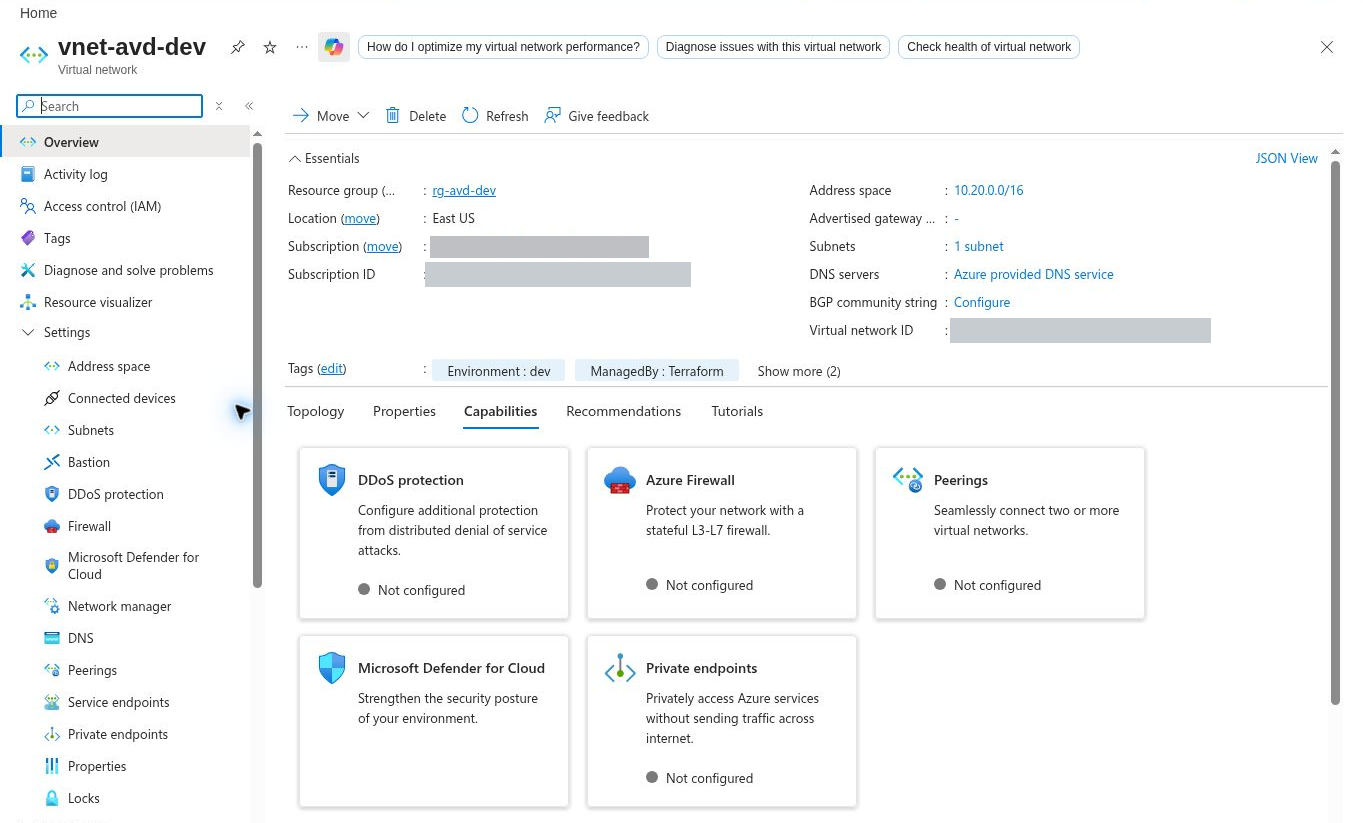Add vnet-avd-dev to favorites with star icon
This screenshot has width=1363, height=823.
[270, 47]
